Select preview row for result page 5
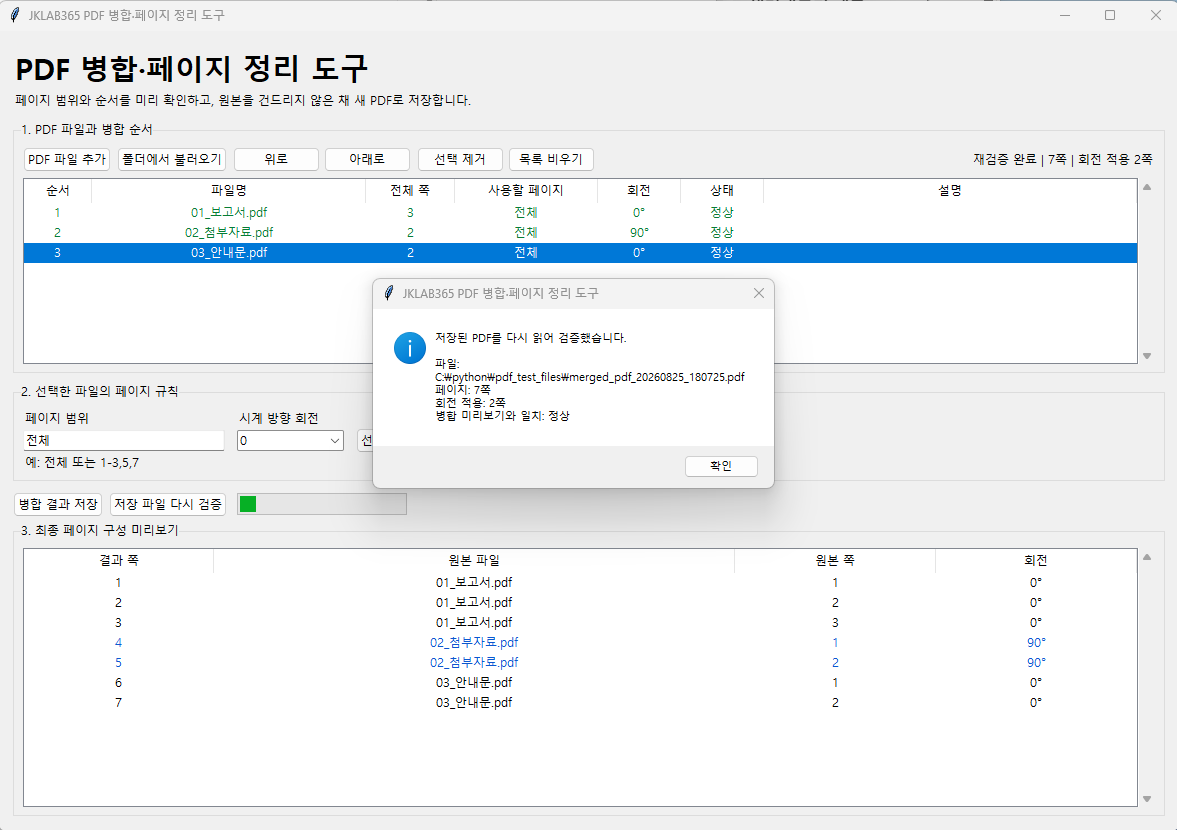 pos(580,663)
